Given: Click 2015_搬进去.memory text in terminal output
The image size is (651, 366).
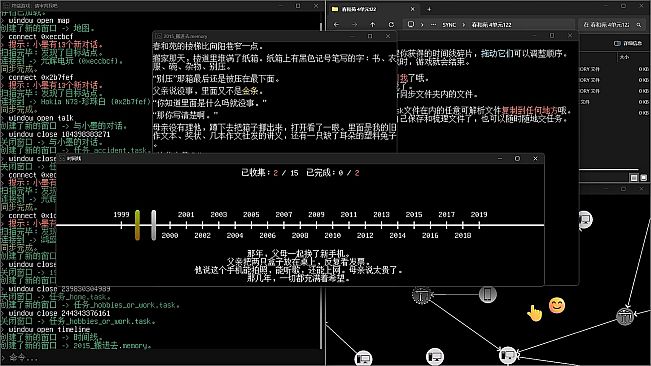Looking at the screenshot, I should click(112, 345).
